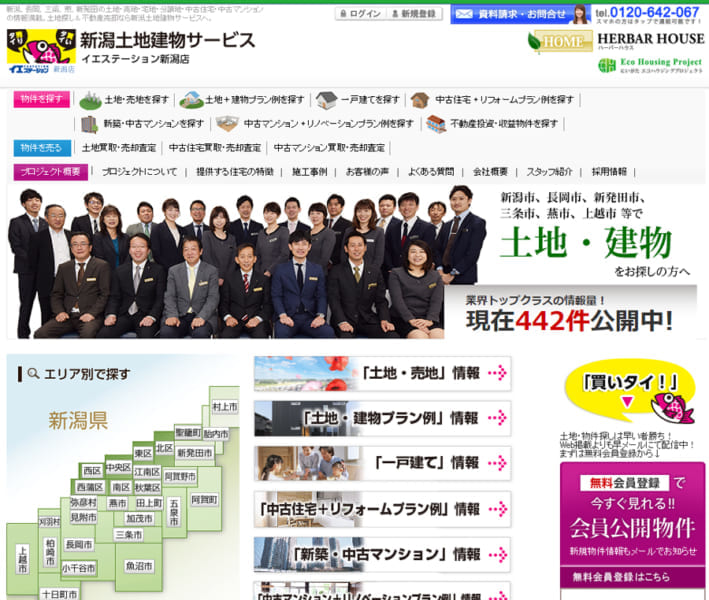Click the 会員公開物件 member banner
The width and height of the screenshot is (709, 600).
coord(633,514)
